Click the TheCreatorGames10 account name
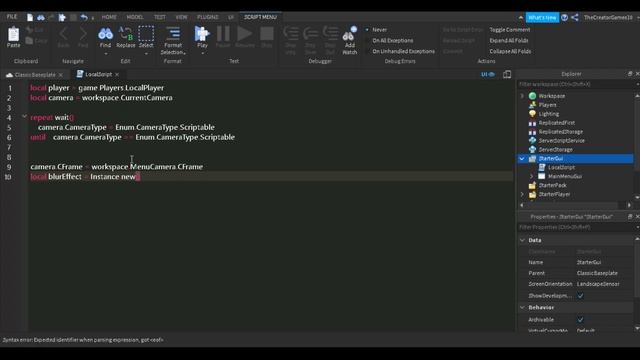Image resolution: width=640 pixels, height=360 pixels. pyautogui.click(x=608, y=17)
